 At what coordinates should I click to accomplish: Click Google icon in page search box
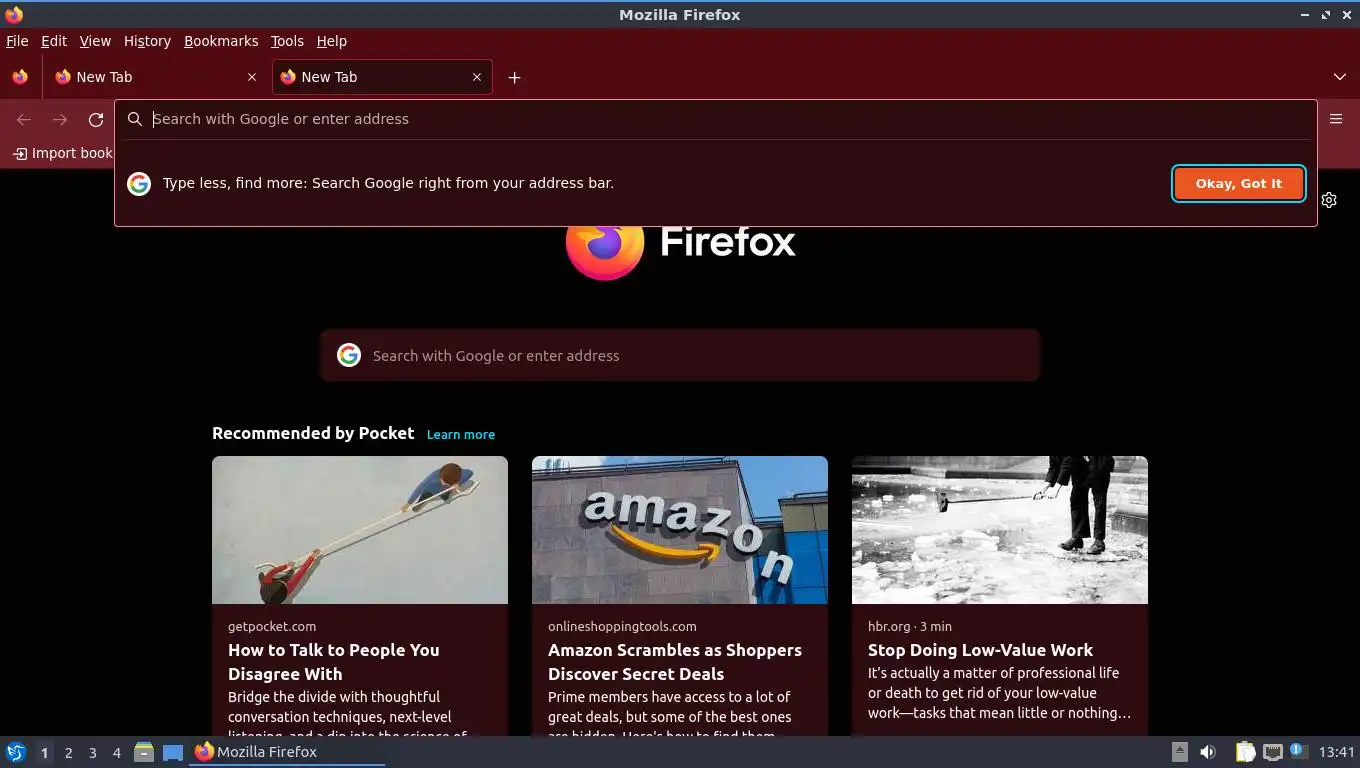point(349,355)
